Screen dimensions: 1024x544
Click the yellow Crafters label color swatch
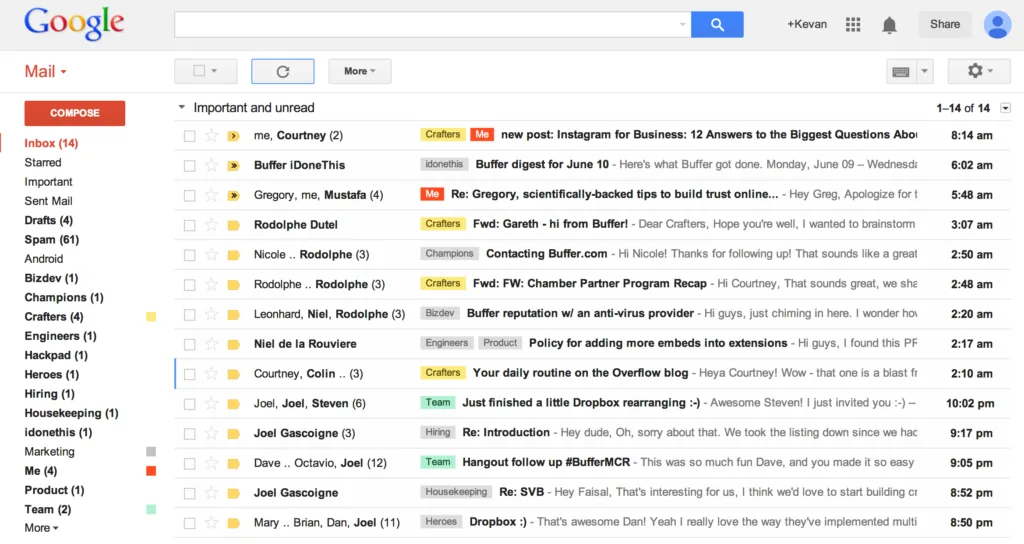click(x=151, y=317)
